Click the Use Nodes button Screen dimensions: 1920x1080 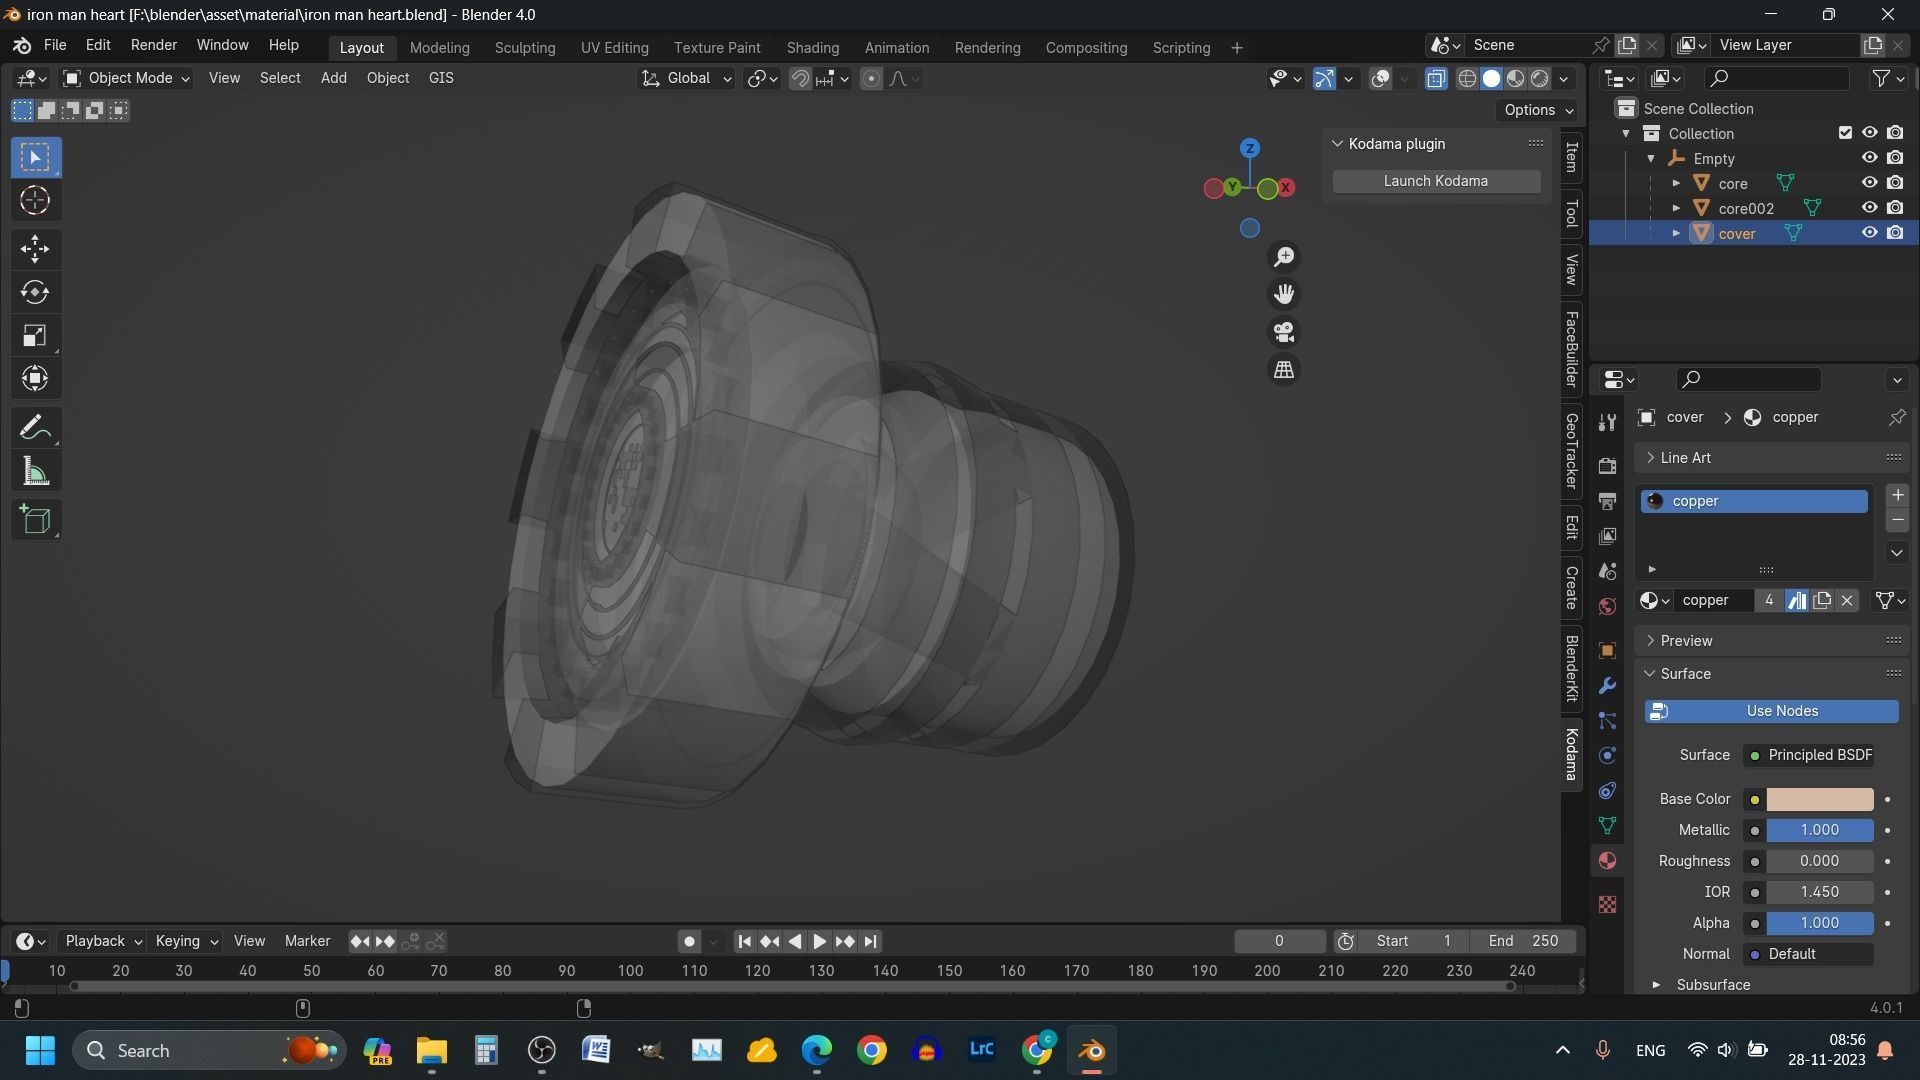[x=1771, y=711]
